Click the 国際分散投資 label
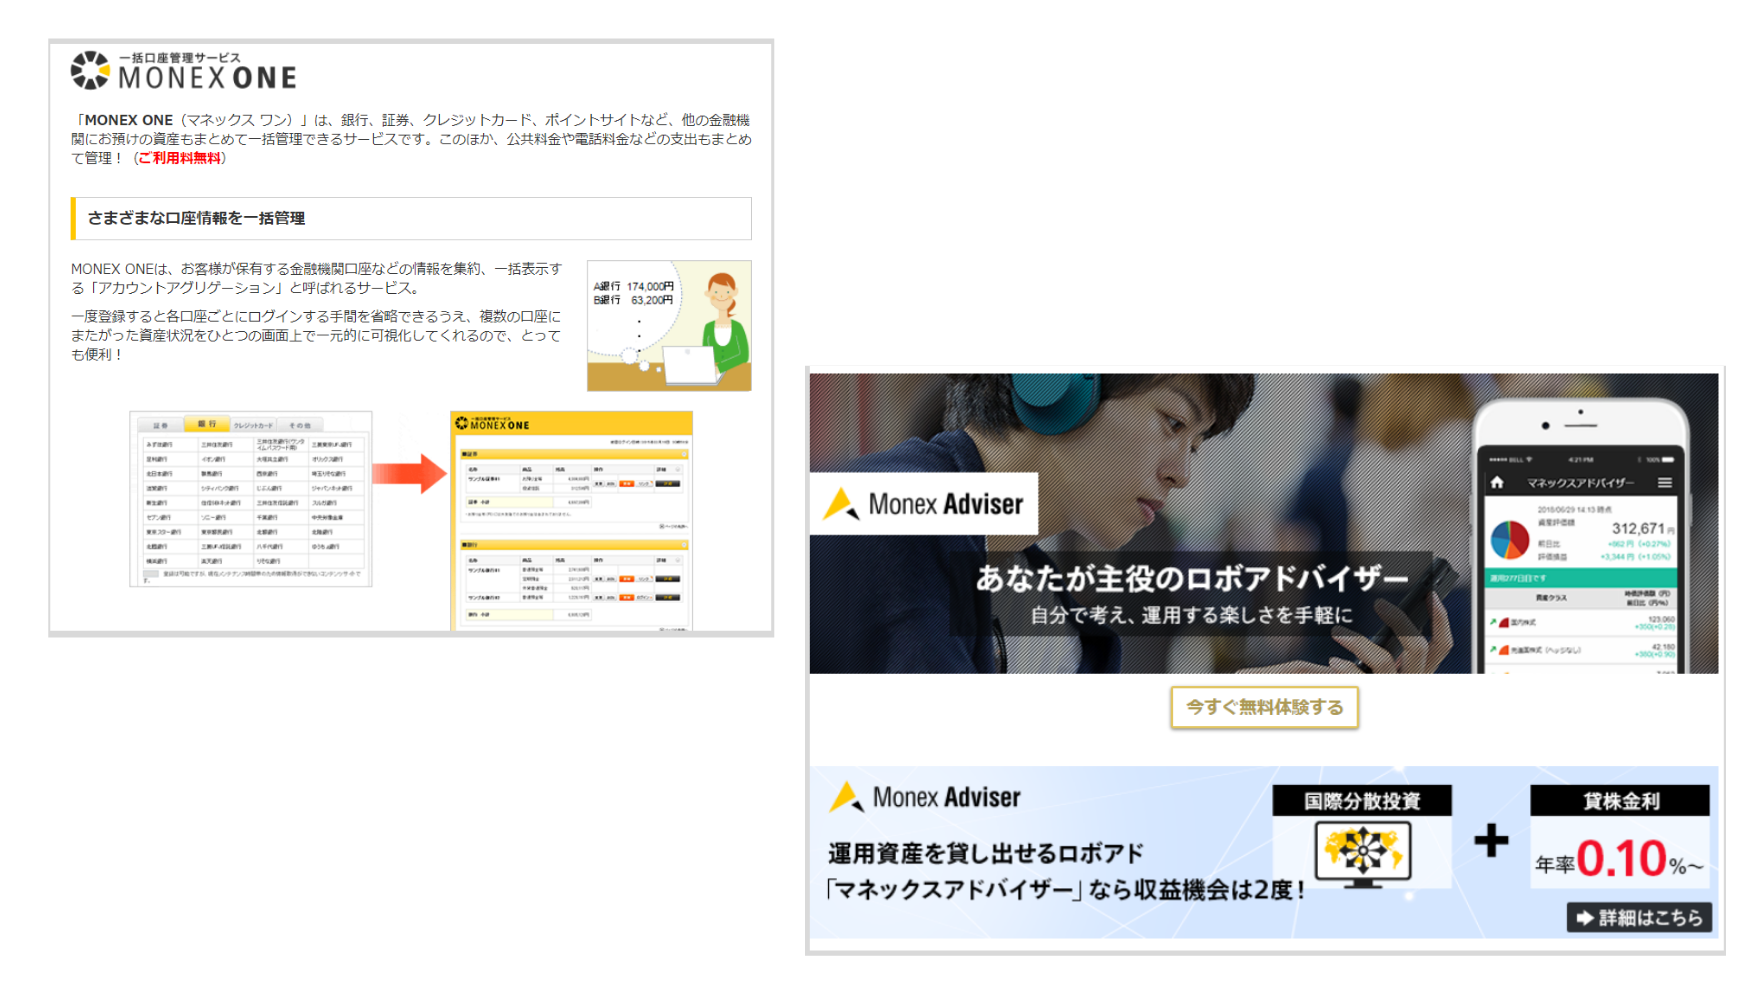The width and height of the screenshot is (1760, 990). [x=1362, y=801]
